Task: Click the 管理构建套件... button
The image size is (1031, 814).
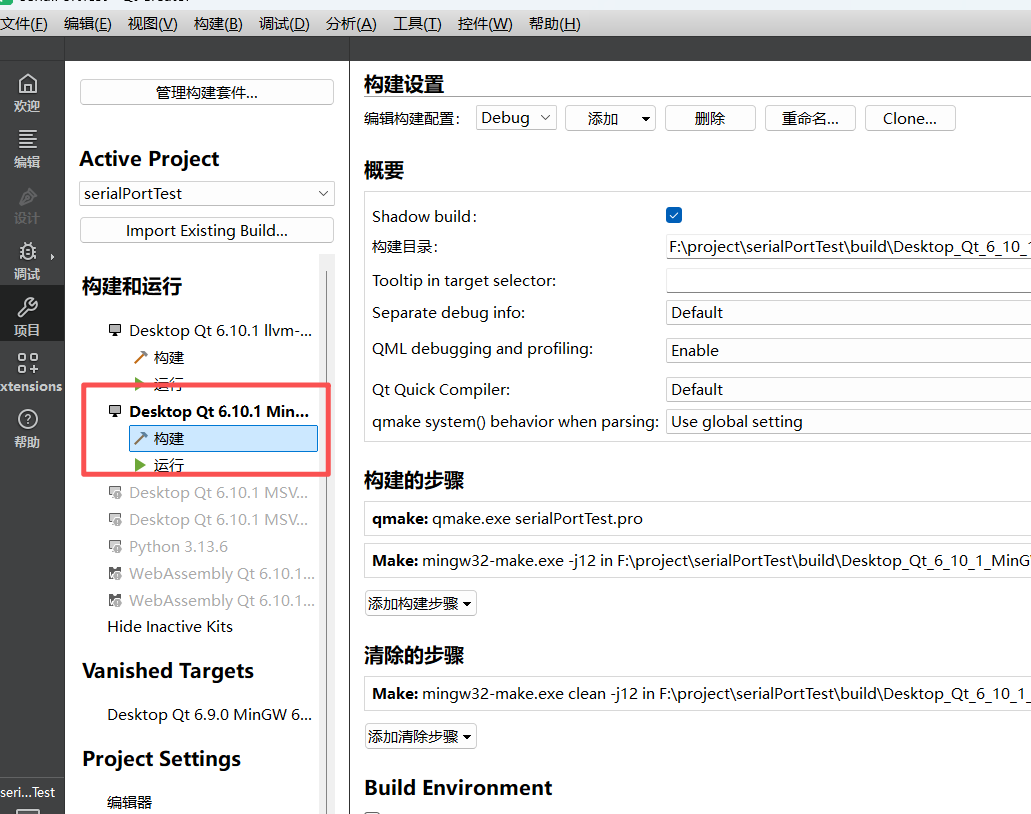Action: tap(206, 92)
